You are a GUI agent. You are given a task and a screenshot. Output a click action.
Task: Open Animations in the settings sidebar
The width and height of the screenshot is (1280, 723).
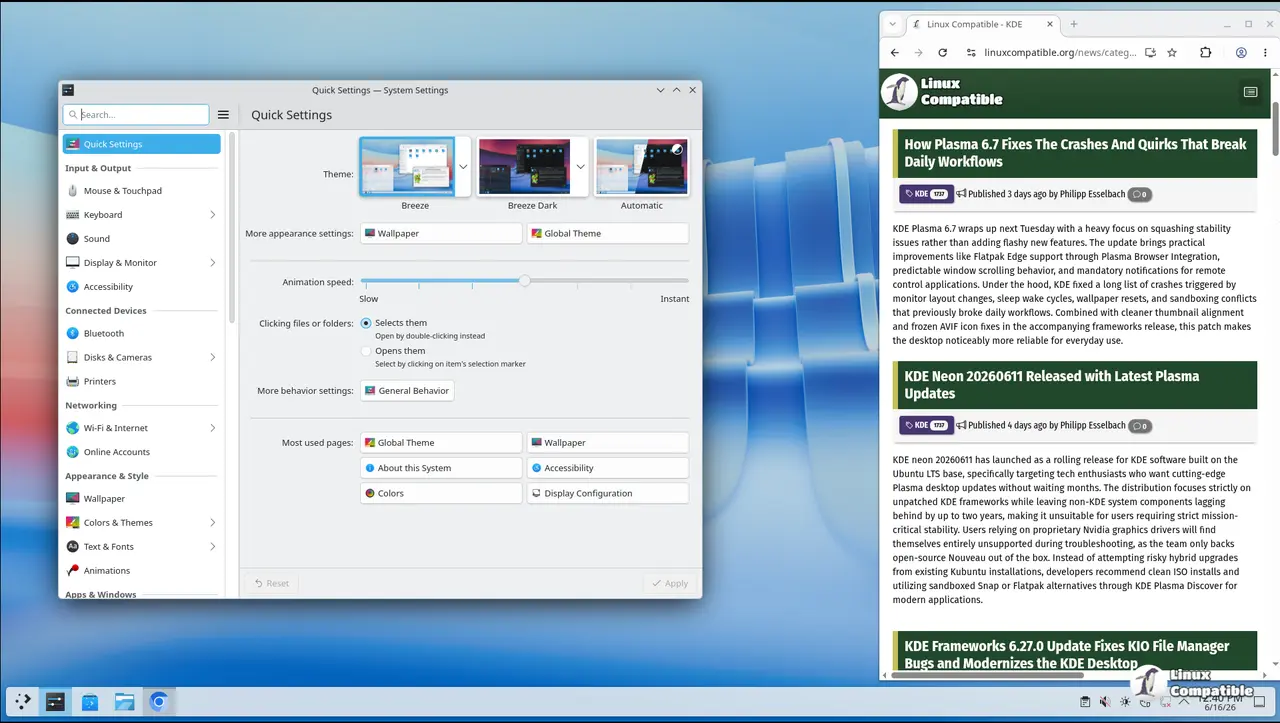[x=141, y=571]
